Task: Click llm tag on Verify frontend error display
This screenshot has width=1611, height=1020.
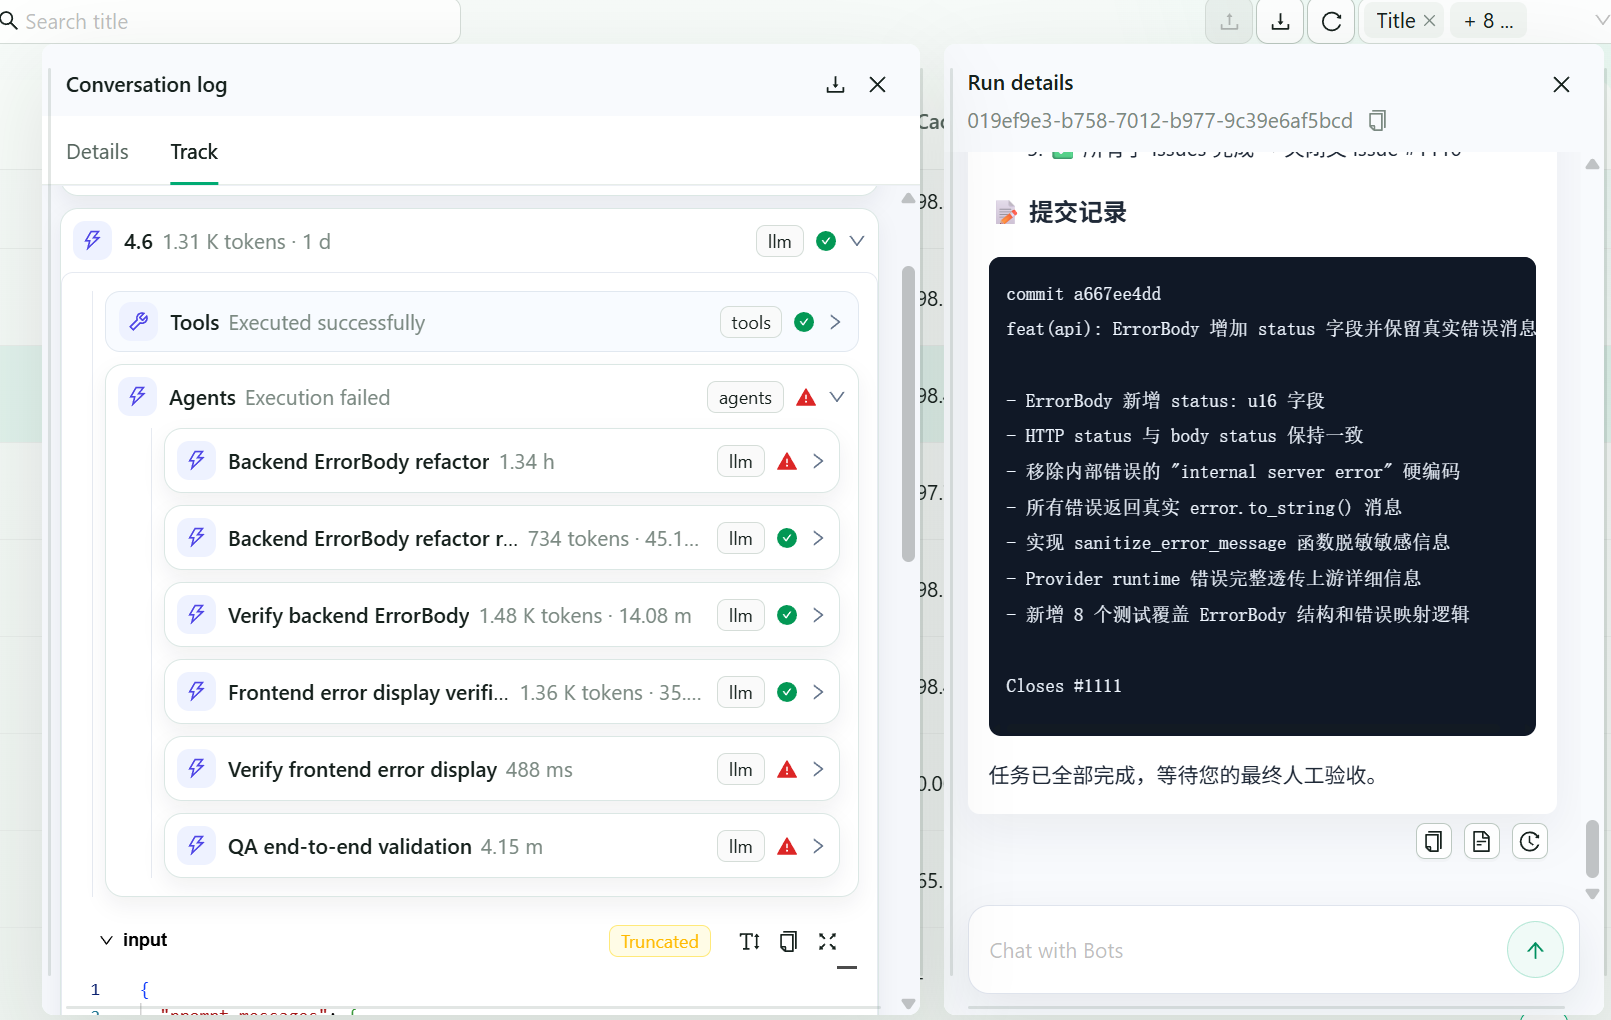Action: pos(741,769)
